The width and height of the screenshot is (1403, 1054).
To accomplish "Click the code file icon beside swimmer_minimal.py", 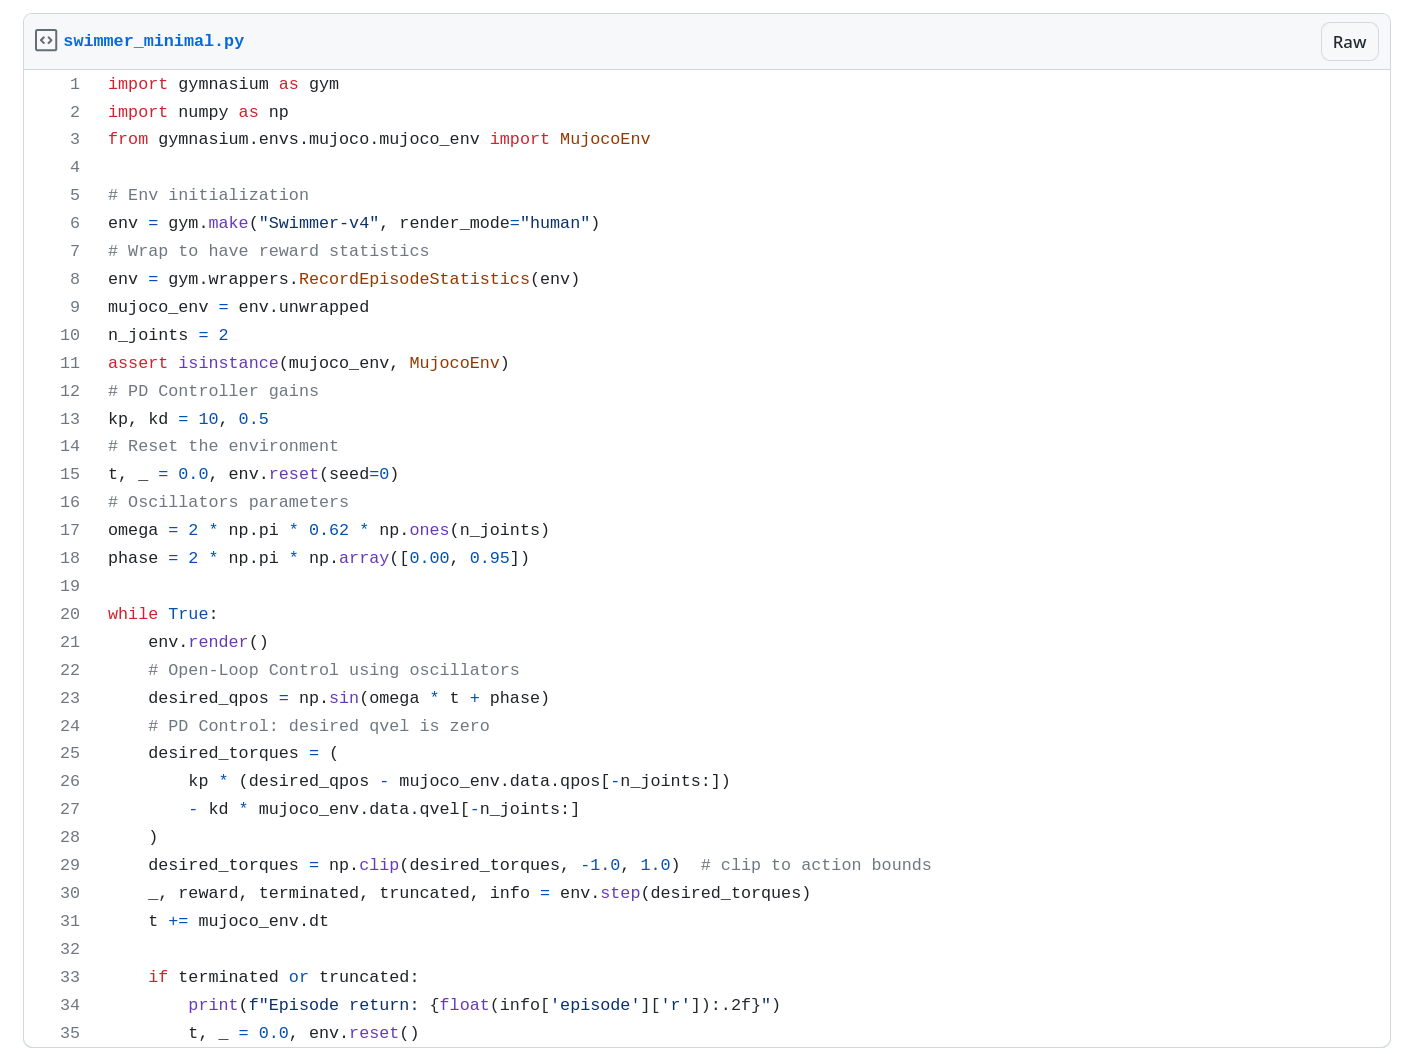I will click(46, 40).
